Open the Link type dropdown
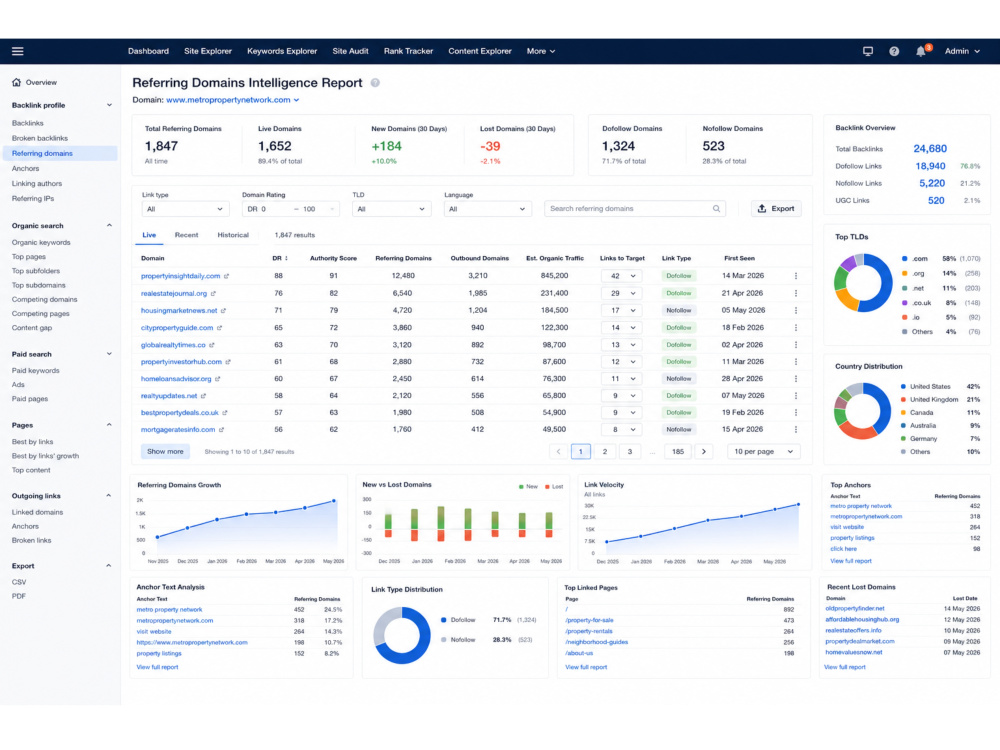This screenshot has height=750, width=1000. [x=185, y=209]
